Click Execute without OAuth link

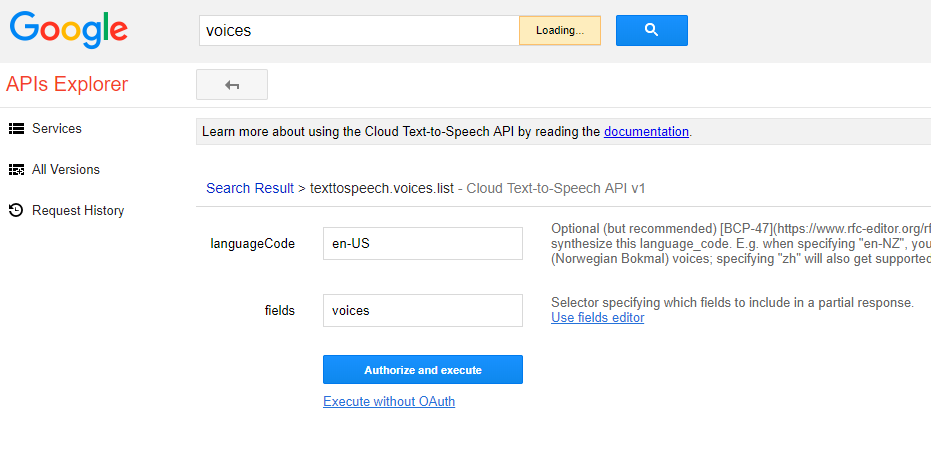click(389, 402)
